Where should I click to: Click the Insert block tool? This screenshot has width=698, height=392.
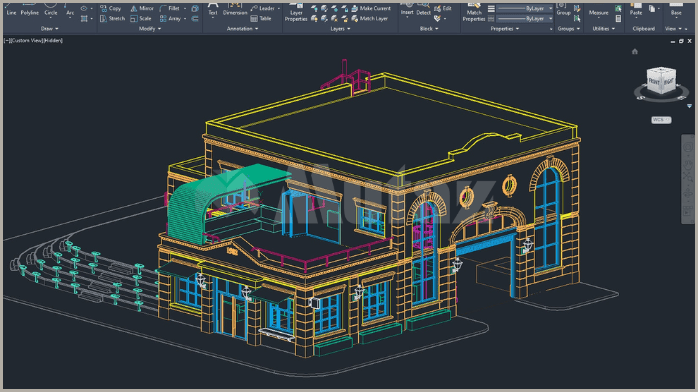(x=407, y=10)
